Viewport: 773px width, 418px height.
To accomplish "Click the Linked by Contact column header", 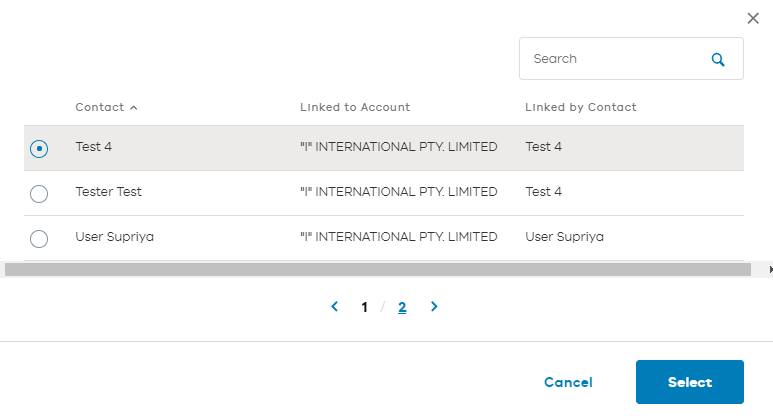I will 581,107.
